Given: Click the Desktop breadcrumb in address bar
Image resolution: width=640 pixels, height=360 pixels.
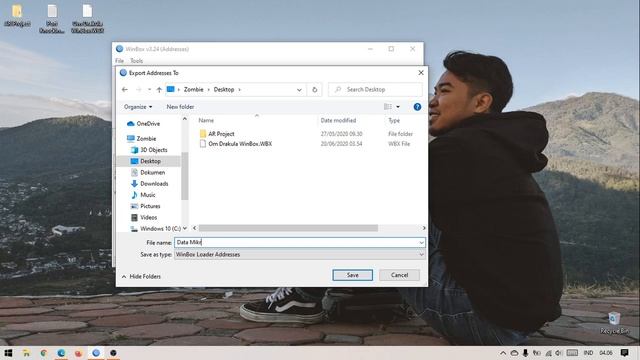Looking at the screenshot, I should pos(224,89).
